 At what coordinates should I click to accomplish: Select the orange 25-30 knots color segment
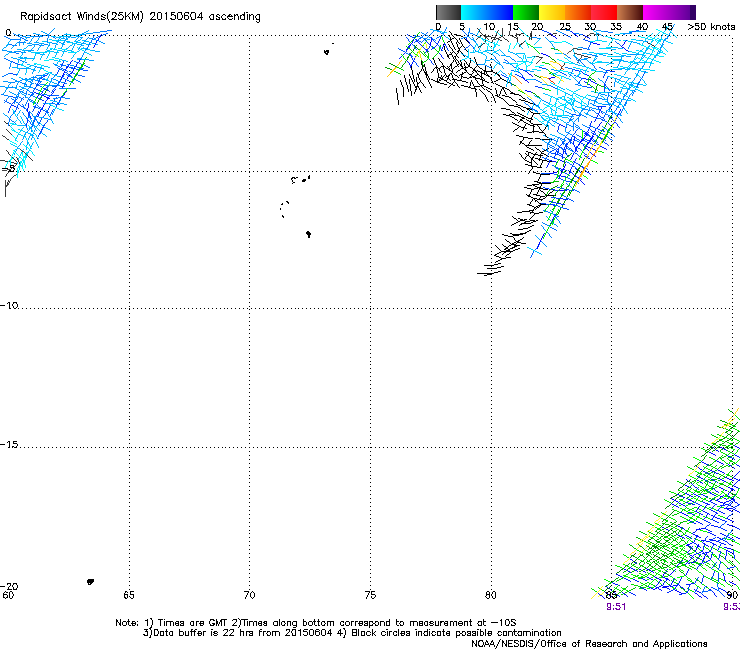point(578,12)
